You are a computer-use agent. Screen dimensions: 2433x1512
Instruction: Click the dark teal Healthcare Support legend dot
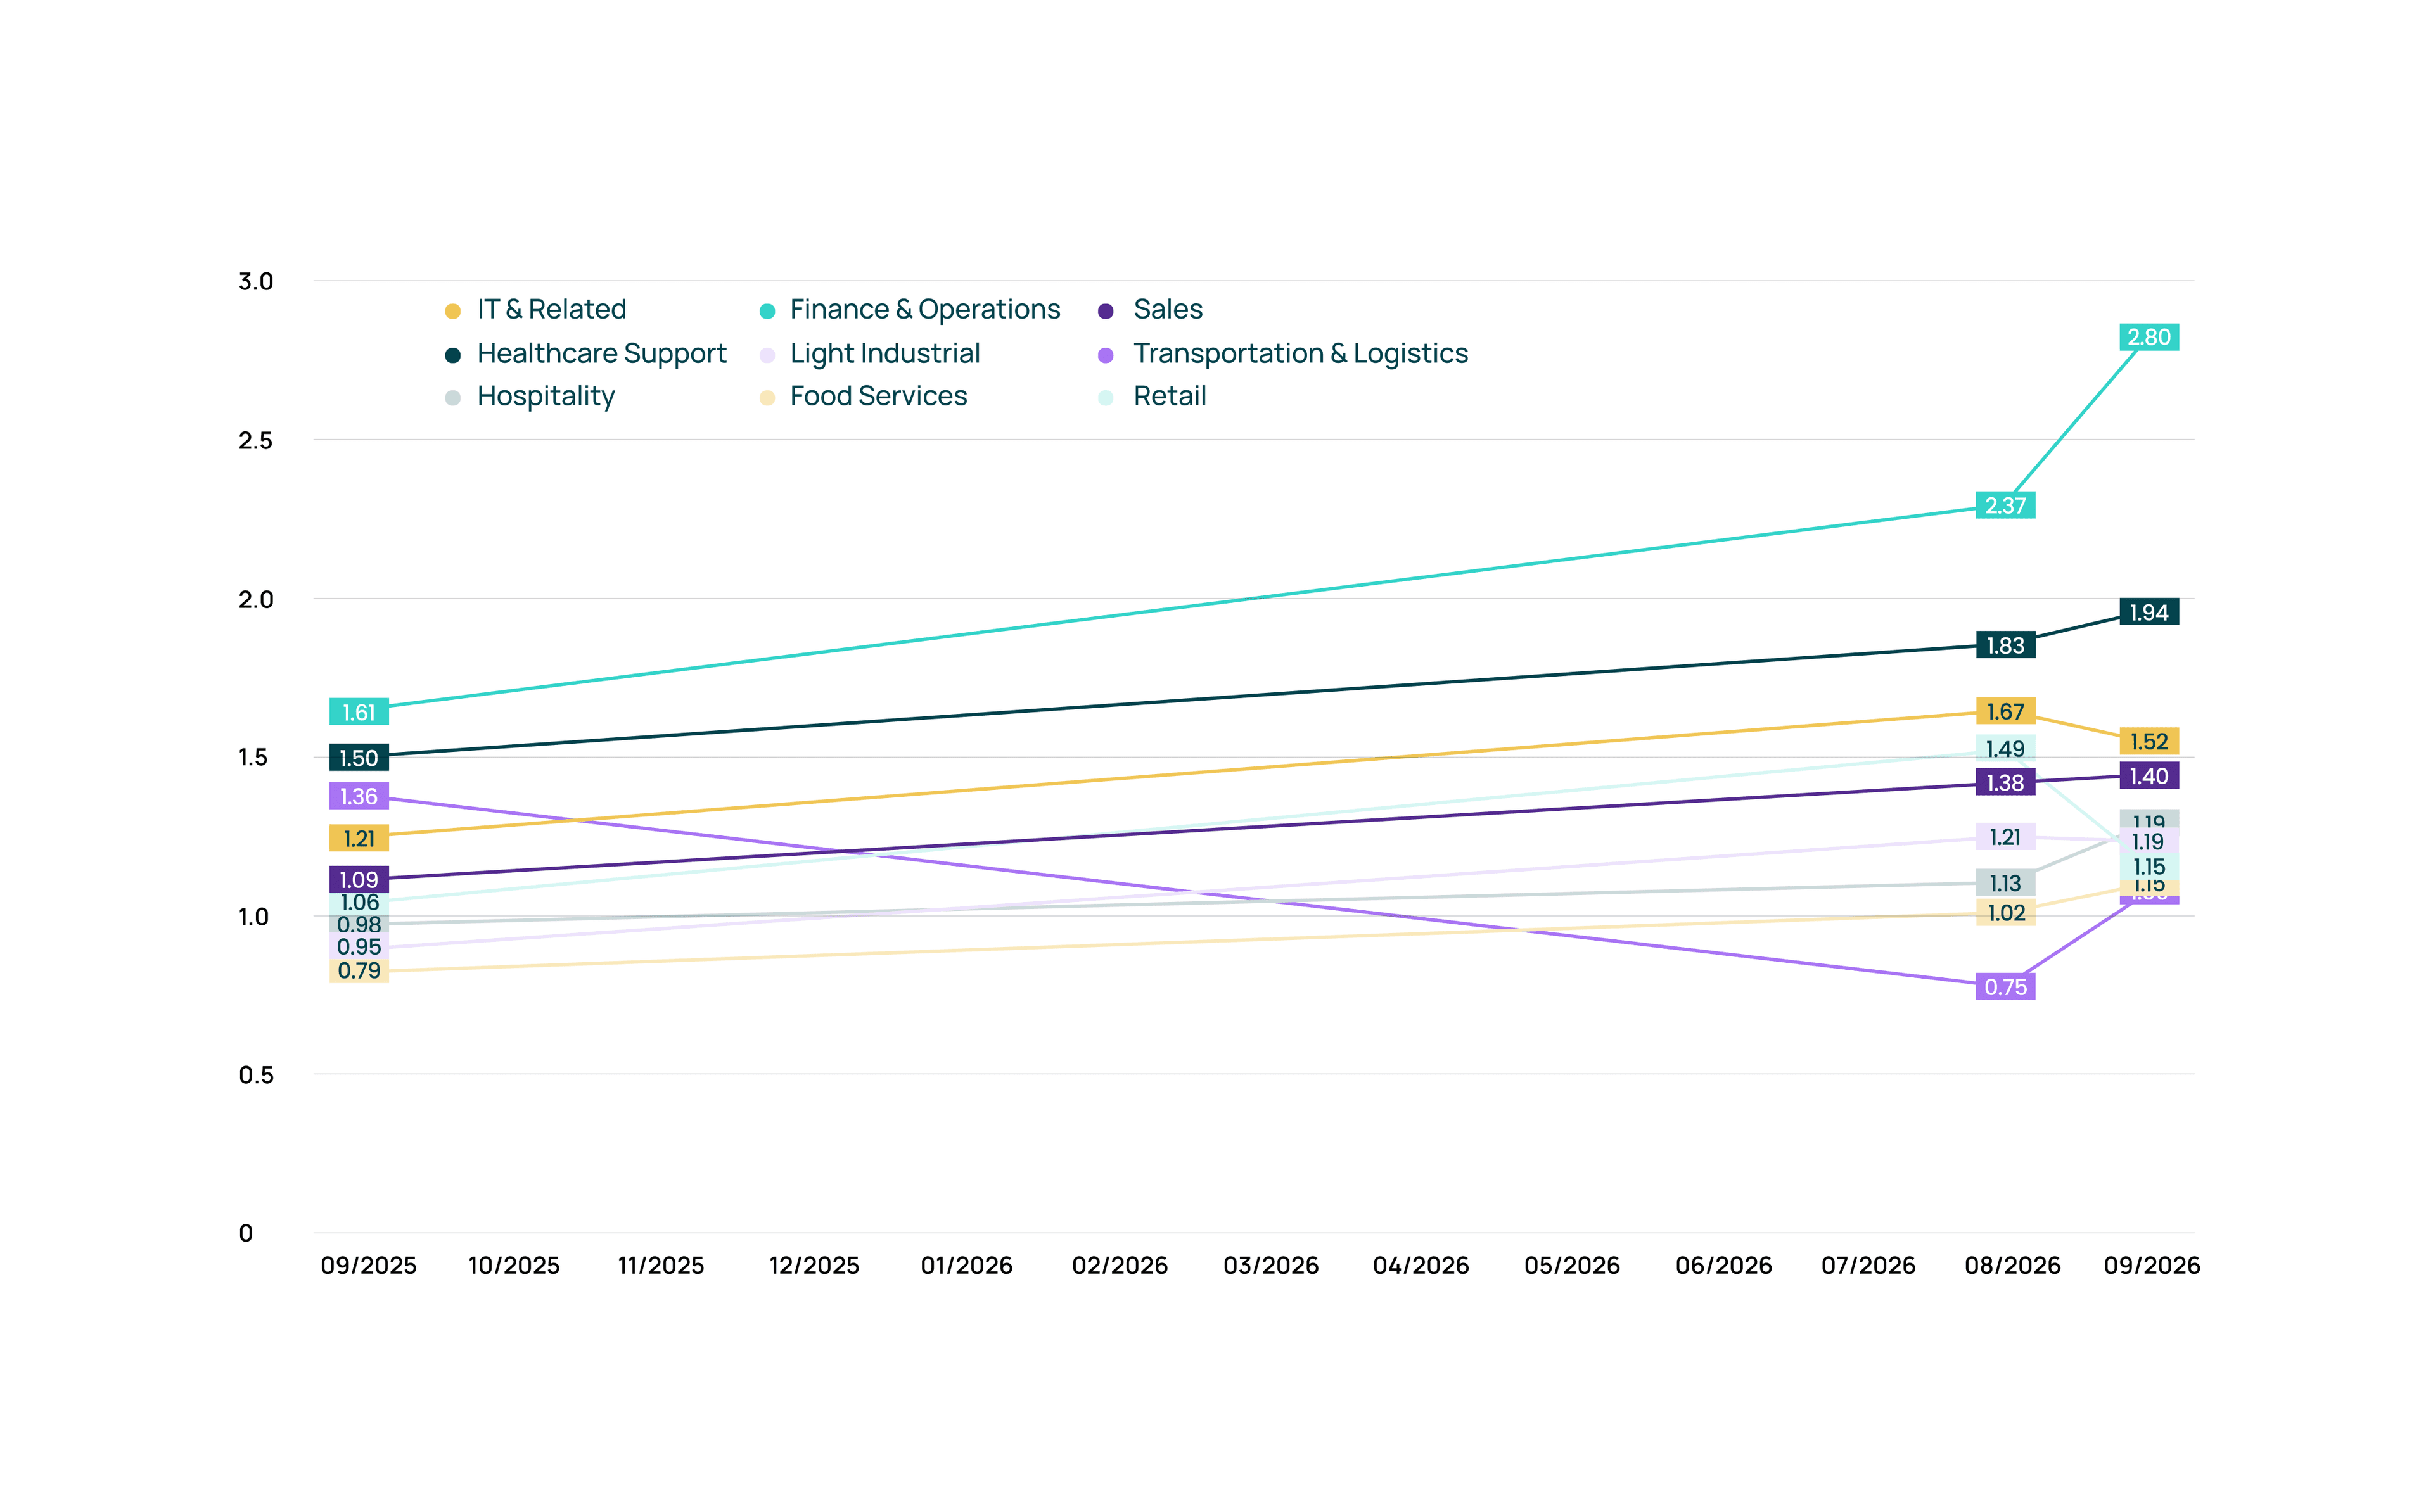[453, 356]
